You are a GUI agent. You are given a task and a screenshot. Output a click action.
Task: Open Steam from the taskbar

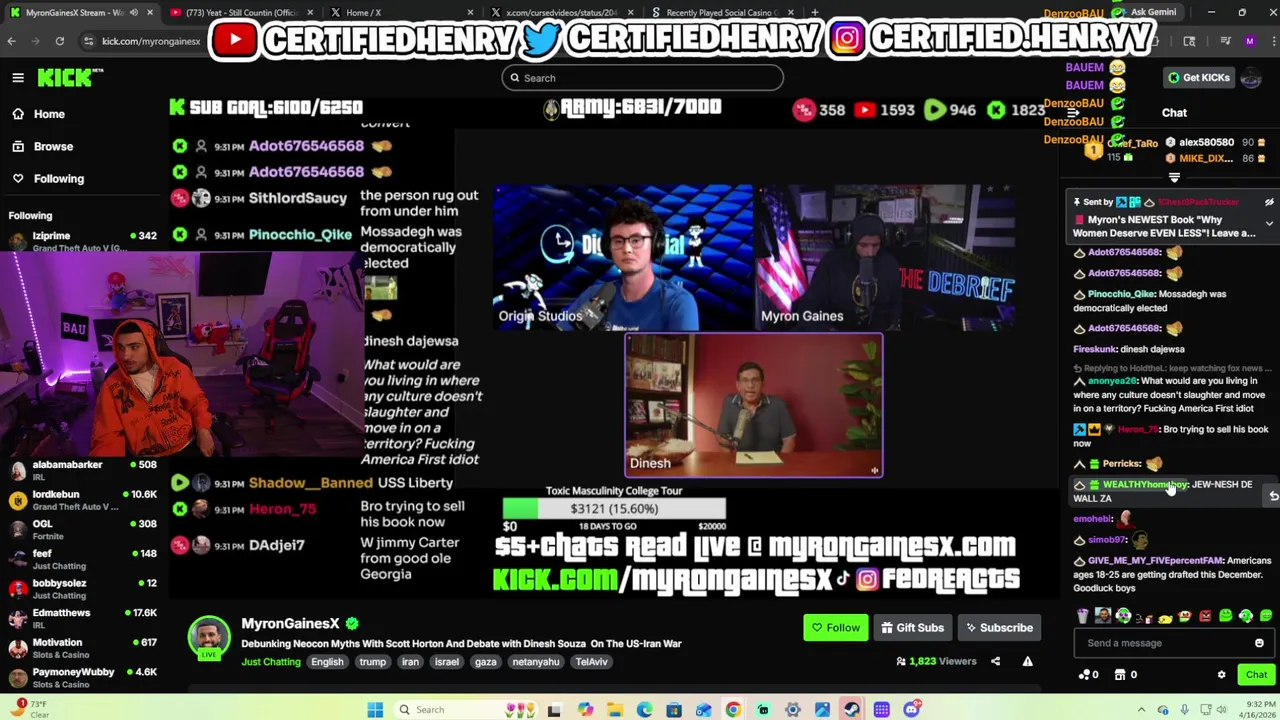pyautogui.click(x=852, y=710)
